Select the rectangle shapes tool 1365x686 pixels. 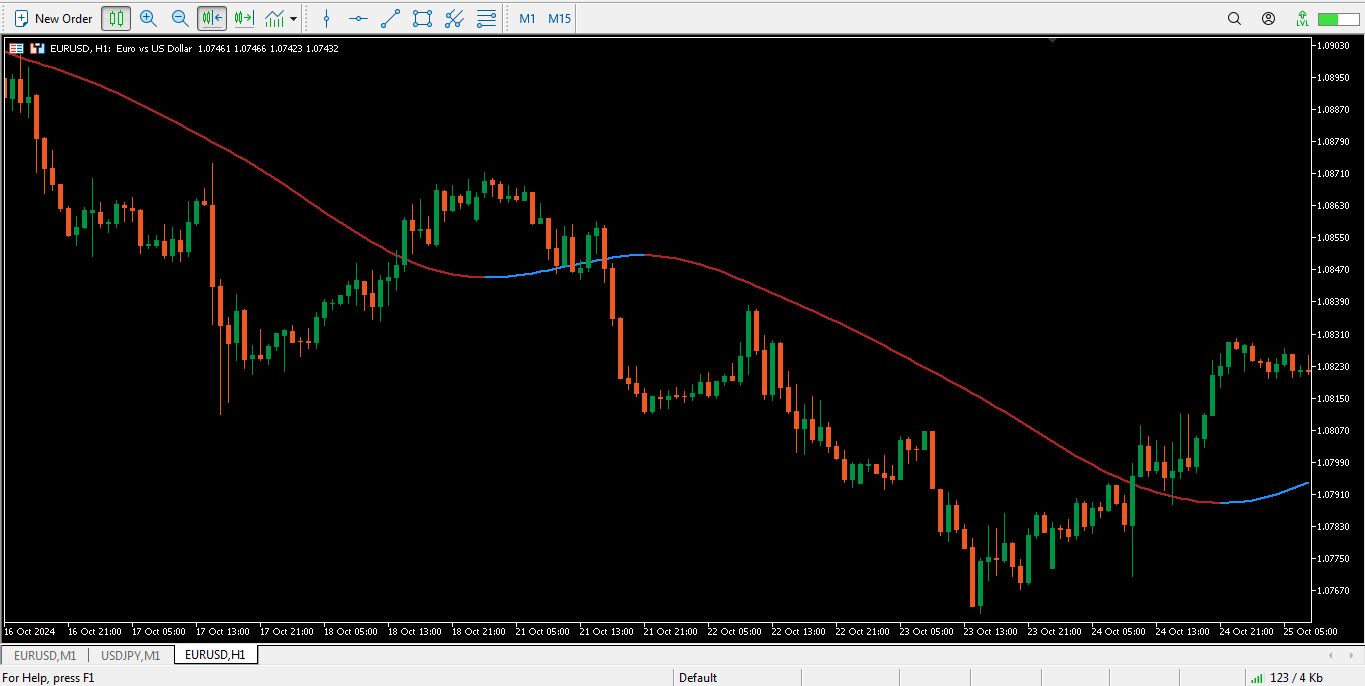422,18
